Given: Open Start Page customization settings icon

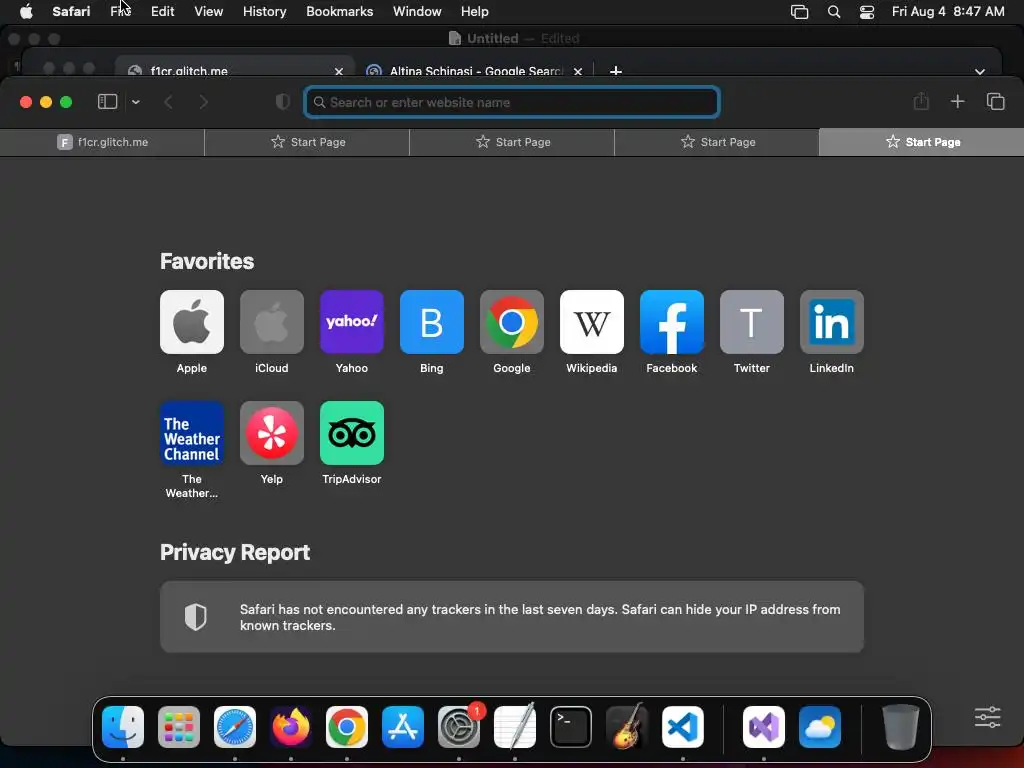Looking at the screenshot, I should pyautogui.click(x=987, y=716).
